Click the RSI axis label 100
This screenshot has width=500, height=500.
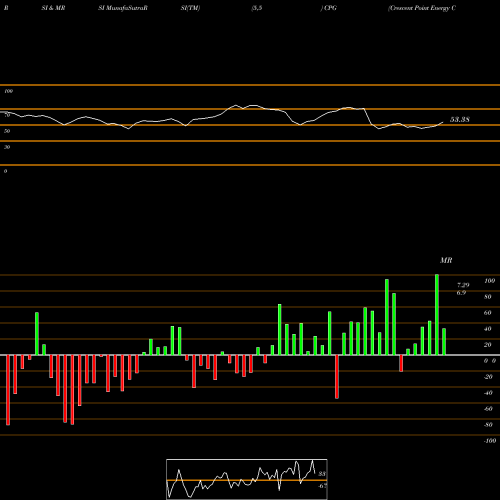[x=8, y=91]
